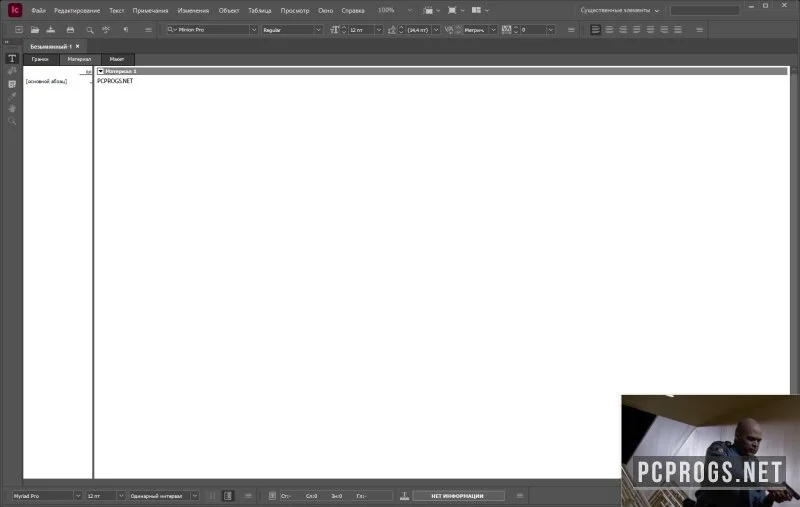
Task: Align text center
Action: pos(609,30)
